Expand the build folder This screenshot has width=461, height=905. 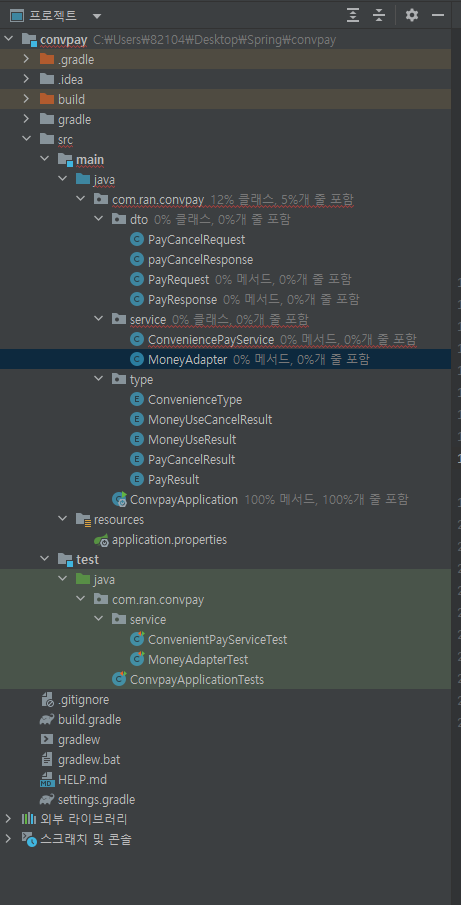(26, 99)
